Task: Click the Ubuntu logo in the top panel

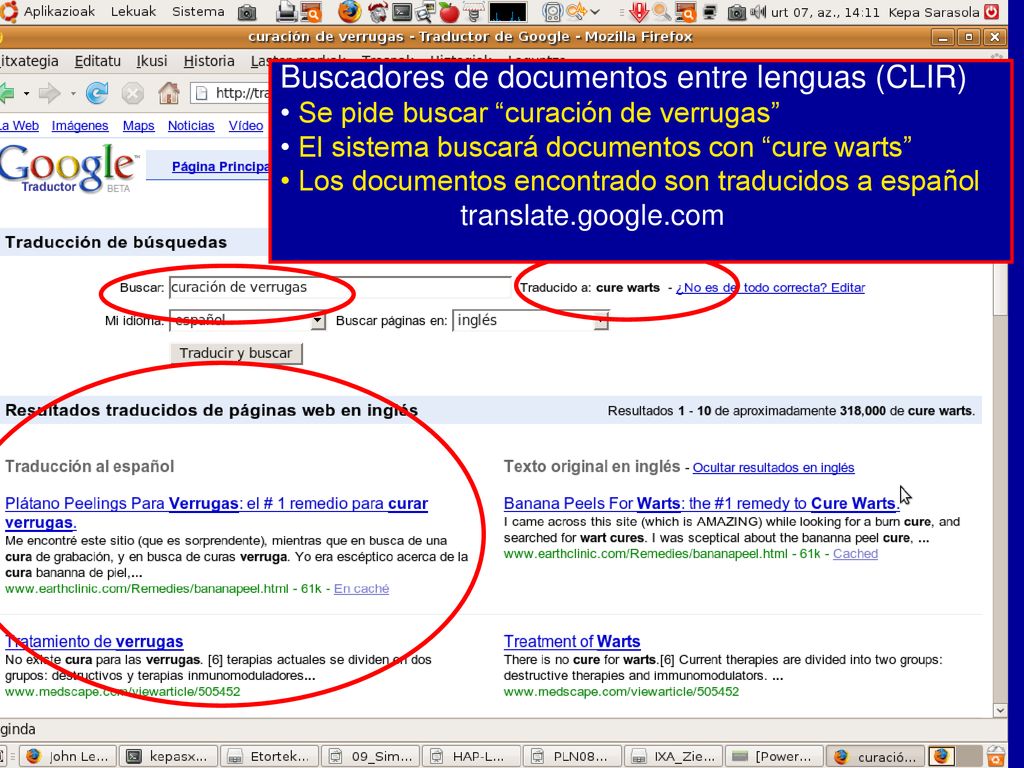Action: (8, 12)
